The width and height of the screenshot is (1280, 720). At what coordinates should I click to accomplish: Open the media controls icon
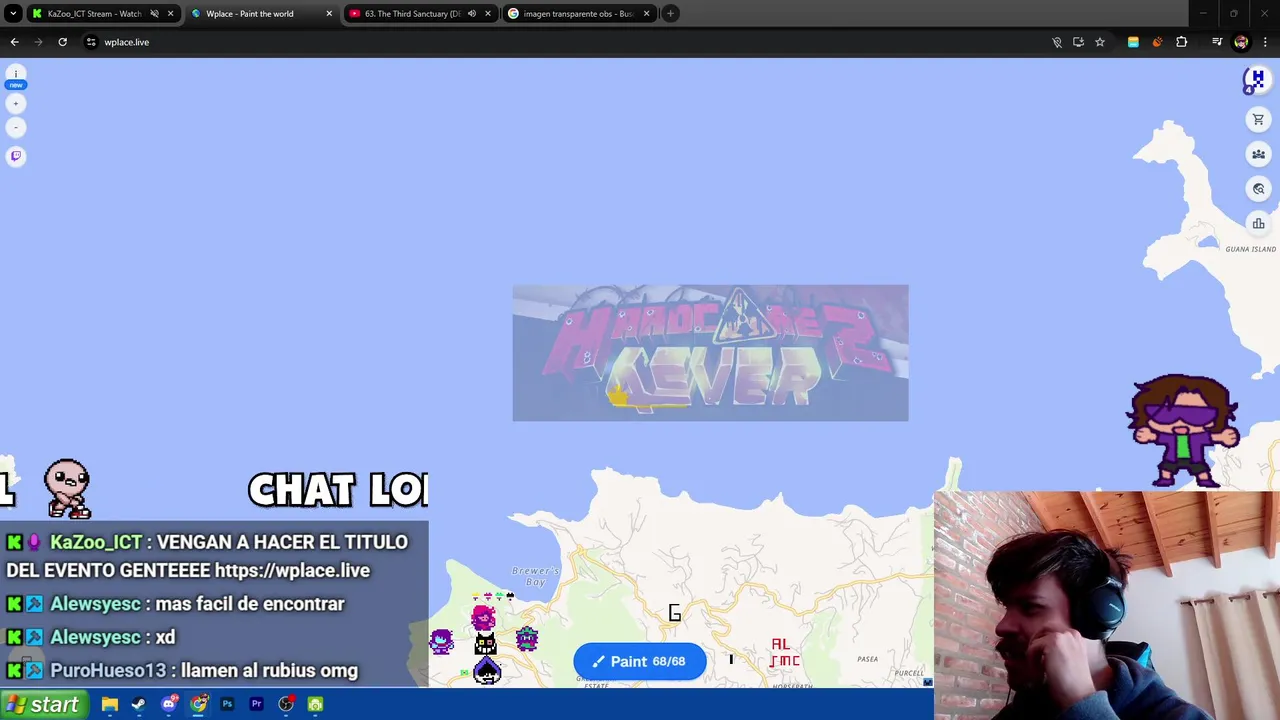click(1217, 42)
